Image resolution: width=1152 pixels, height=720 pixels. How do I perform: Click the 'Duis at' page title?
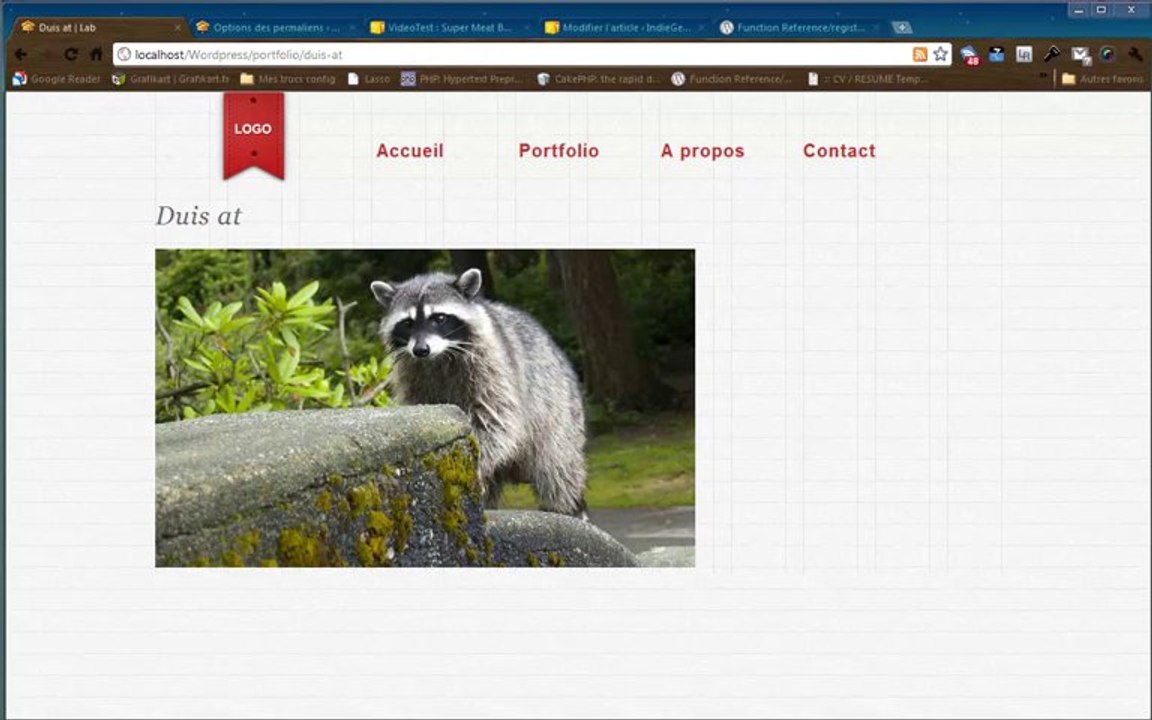(x=198, y=216)
